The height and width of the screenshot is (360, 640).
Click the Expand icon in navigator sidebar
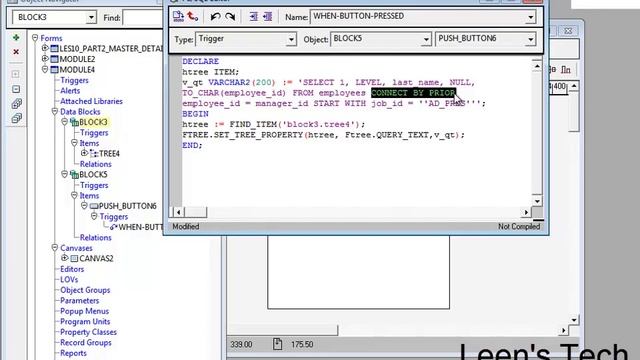click(16, 74)
